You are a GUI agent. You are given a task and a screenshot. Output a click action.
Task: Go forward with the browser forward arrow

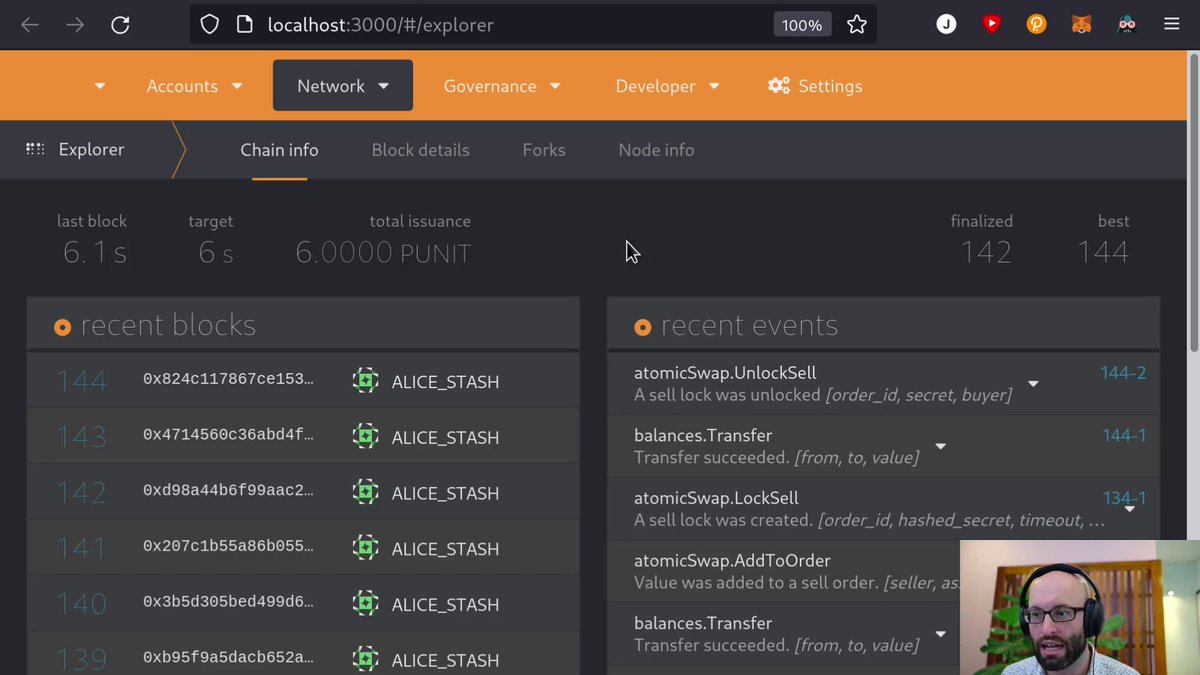75,25
